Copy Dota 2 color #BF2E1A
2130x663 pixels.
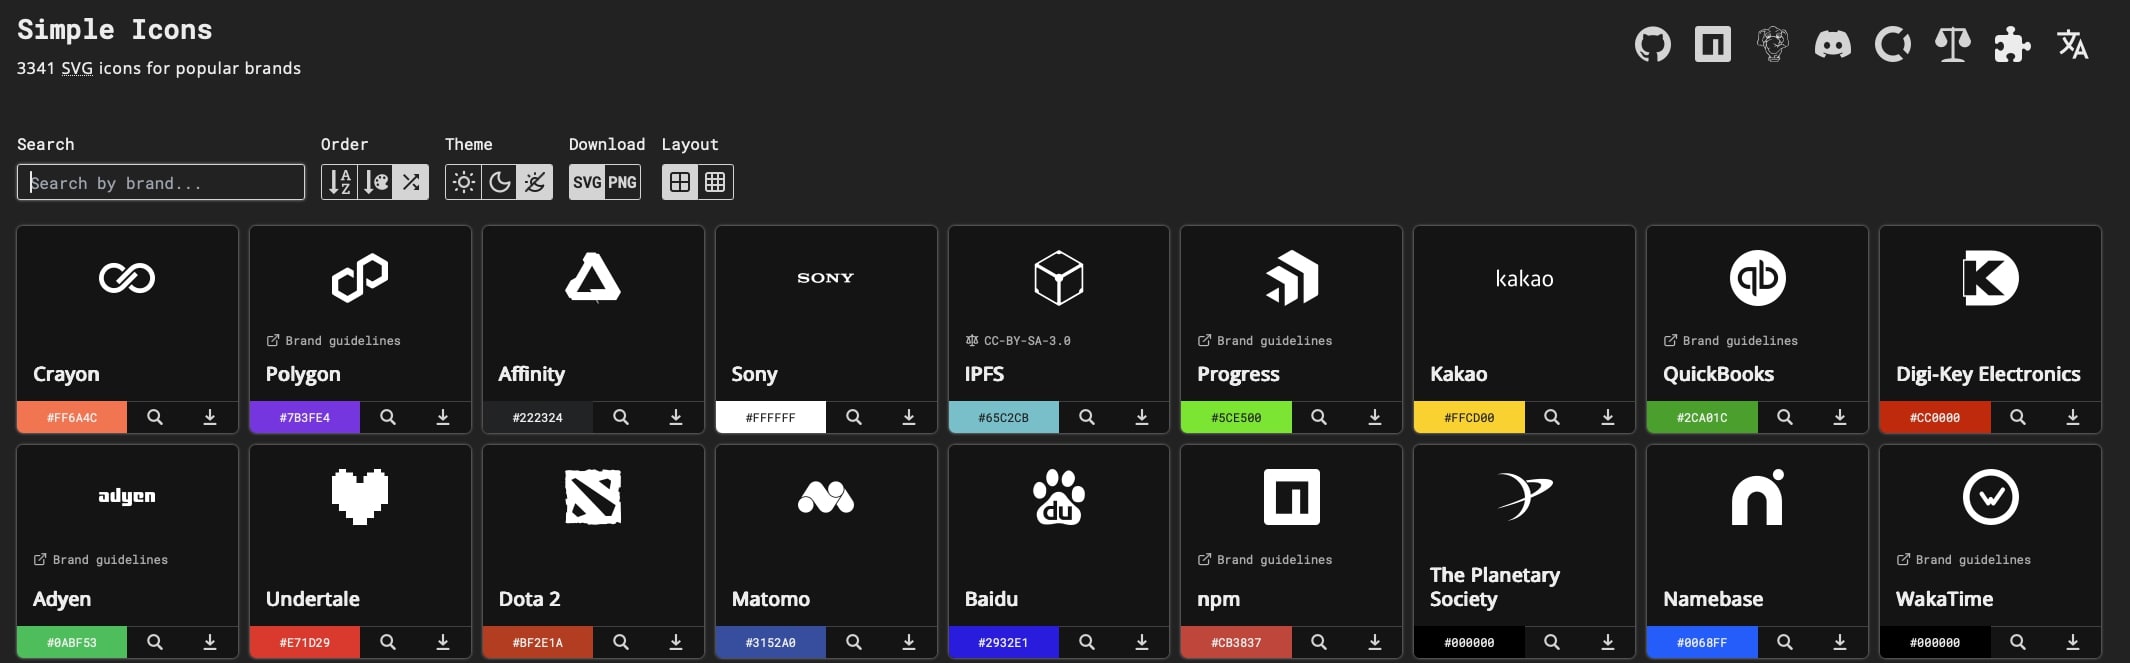coord(538,642)
